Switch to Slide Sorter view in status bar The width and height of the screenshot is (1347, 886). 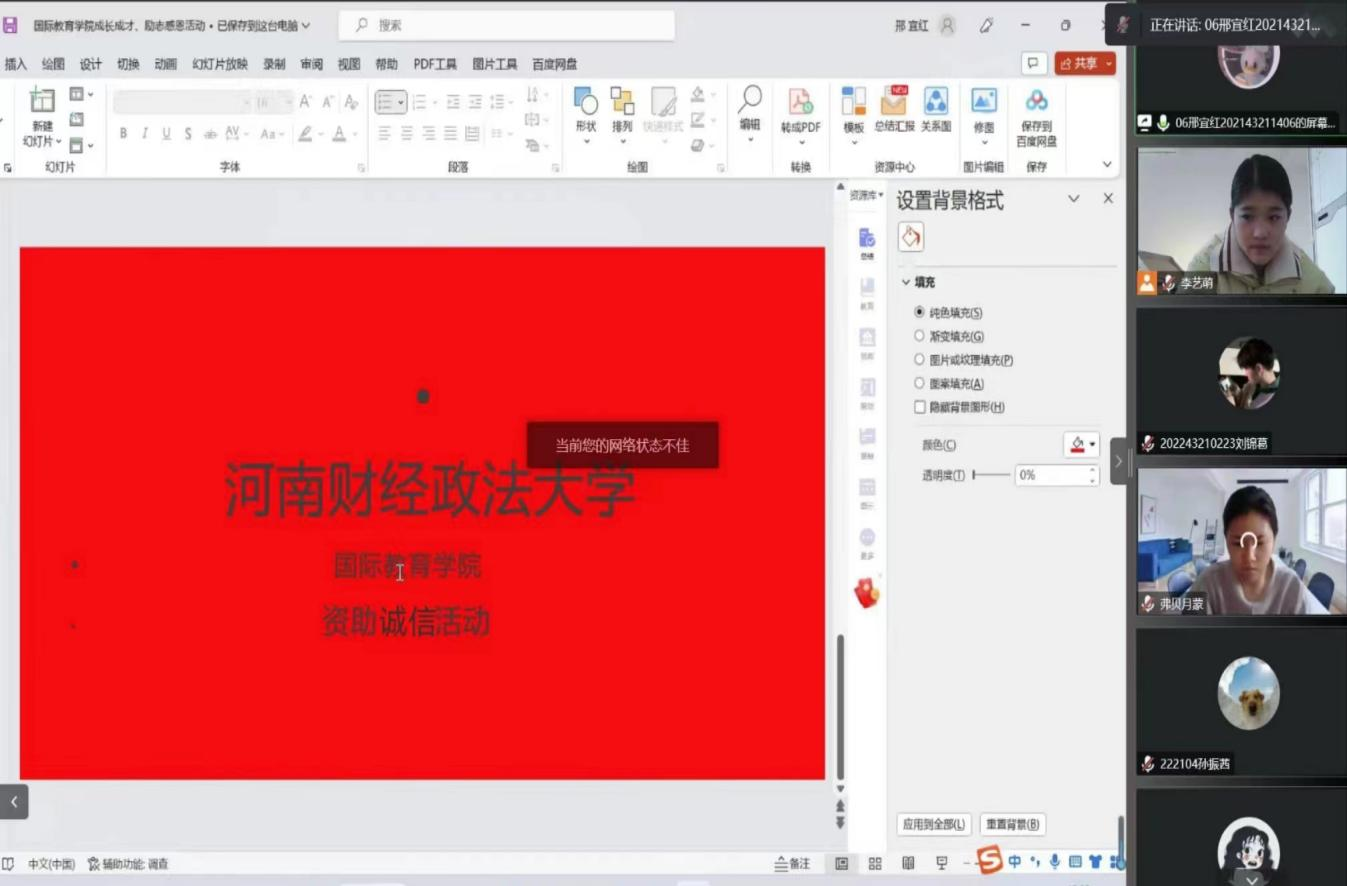pos(875,864)
